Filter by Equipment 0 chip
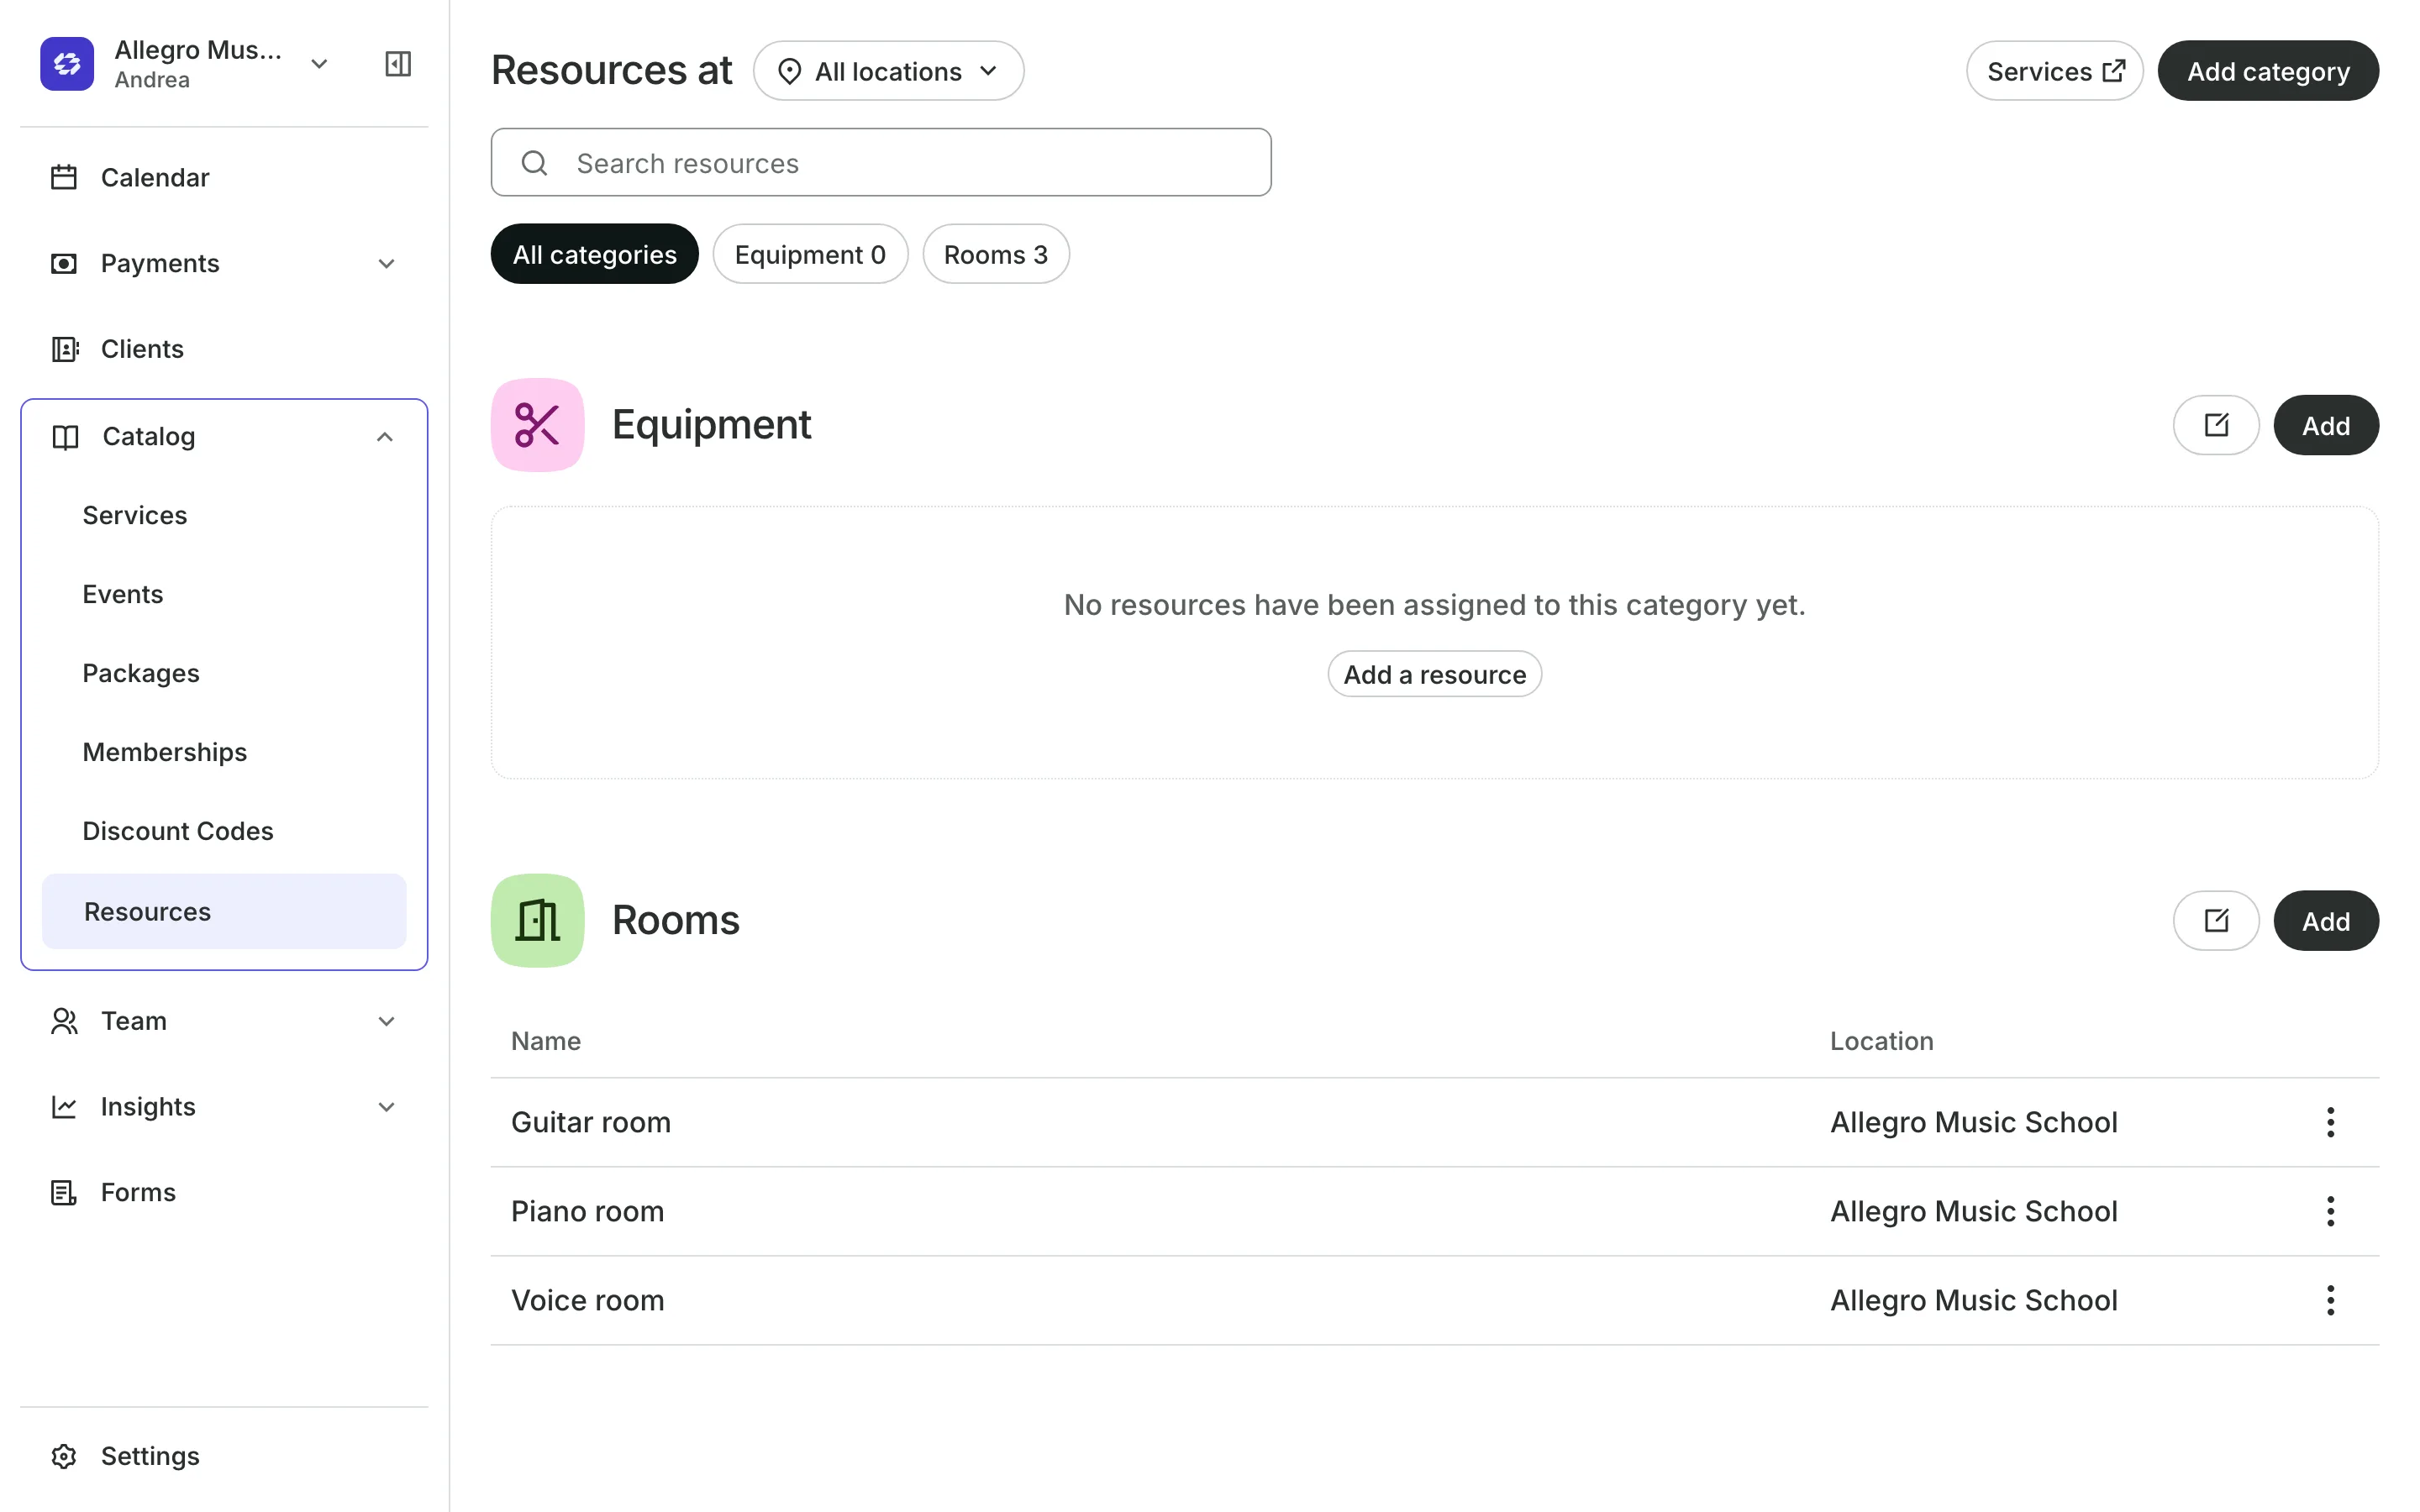Viewport: 2420px width, 1512px height. (810, 255)
